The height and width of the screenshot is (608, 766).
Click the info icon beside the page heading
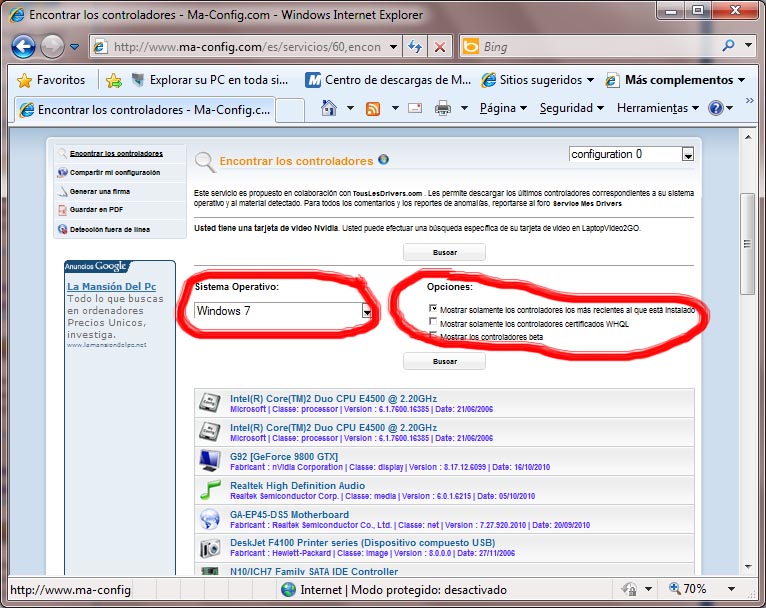pos(383,159)
